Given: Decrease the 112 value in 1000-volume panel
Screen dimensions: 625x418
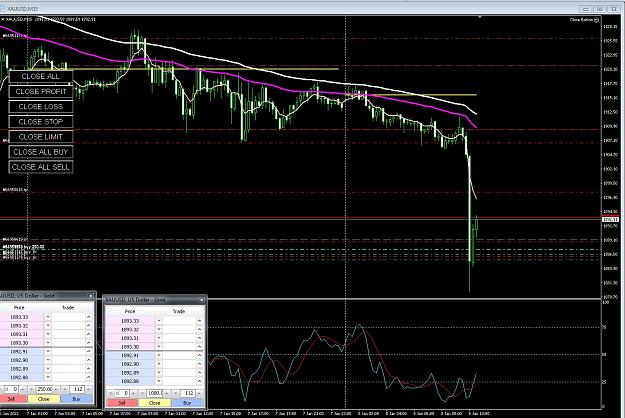Looking at the screenshot, I should point(175,393).
